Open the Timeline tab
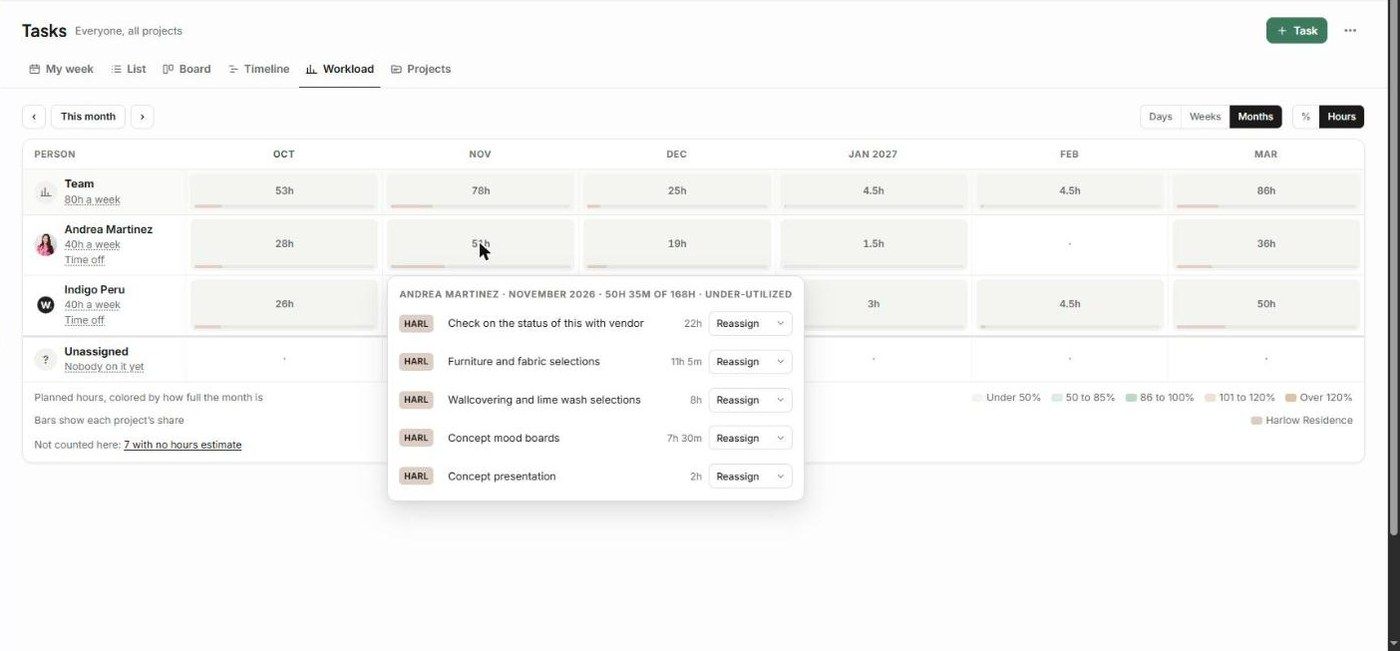Screen dimensions: 1400x651 [259, 69]
